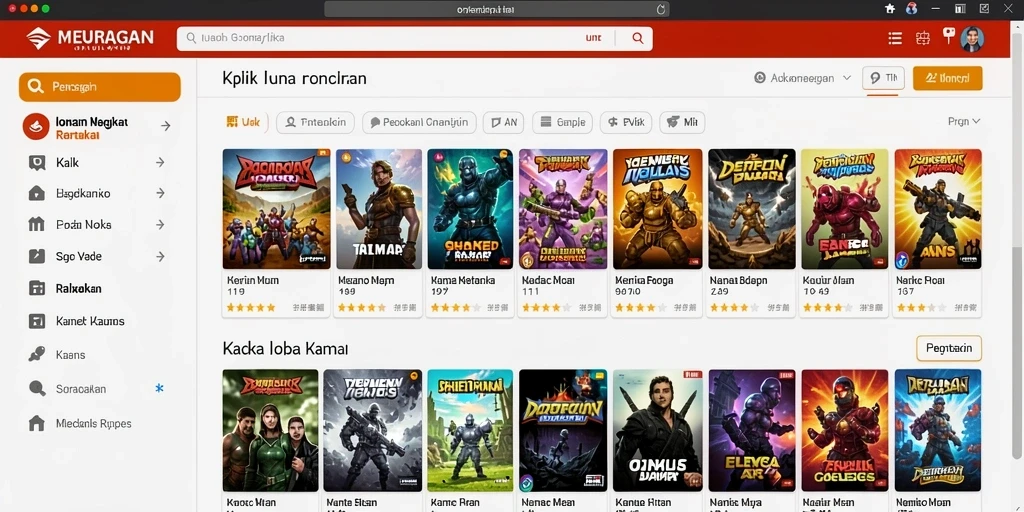Viewport: 1024px width, 512px height.
Task: Click the orange Perosgan sidebar button
Action: [100, 87]
